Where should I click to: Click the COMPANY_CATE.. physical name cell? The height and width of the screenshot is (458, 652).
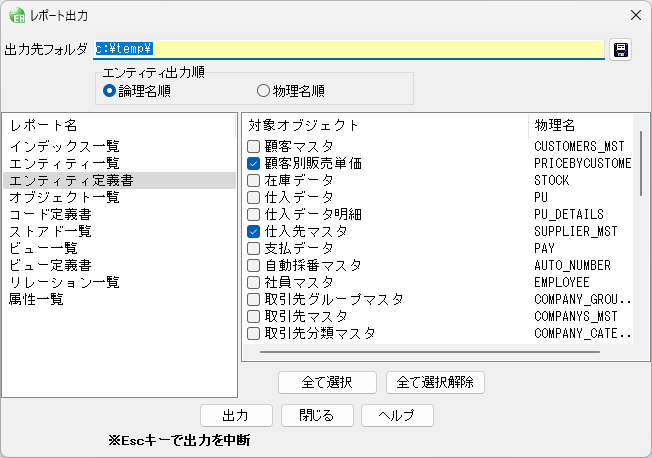pos(583,334)
